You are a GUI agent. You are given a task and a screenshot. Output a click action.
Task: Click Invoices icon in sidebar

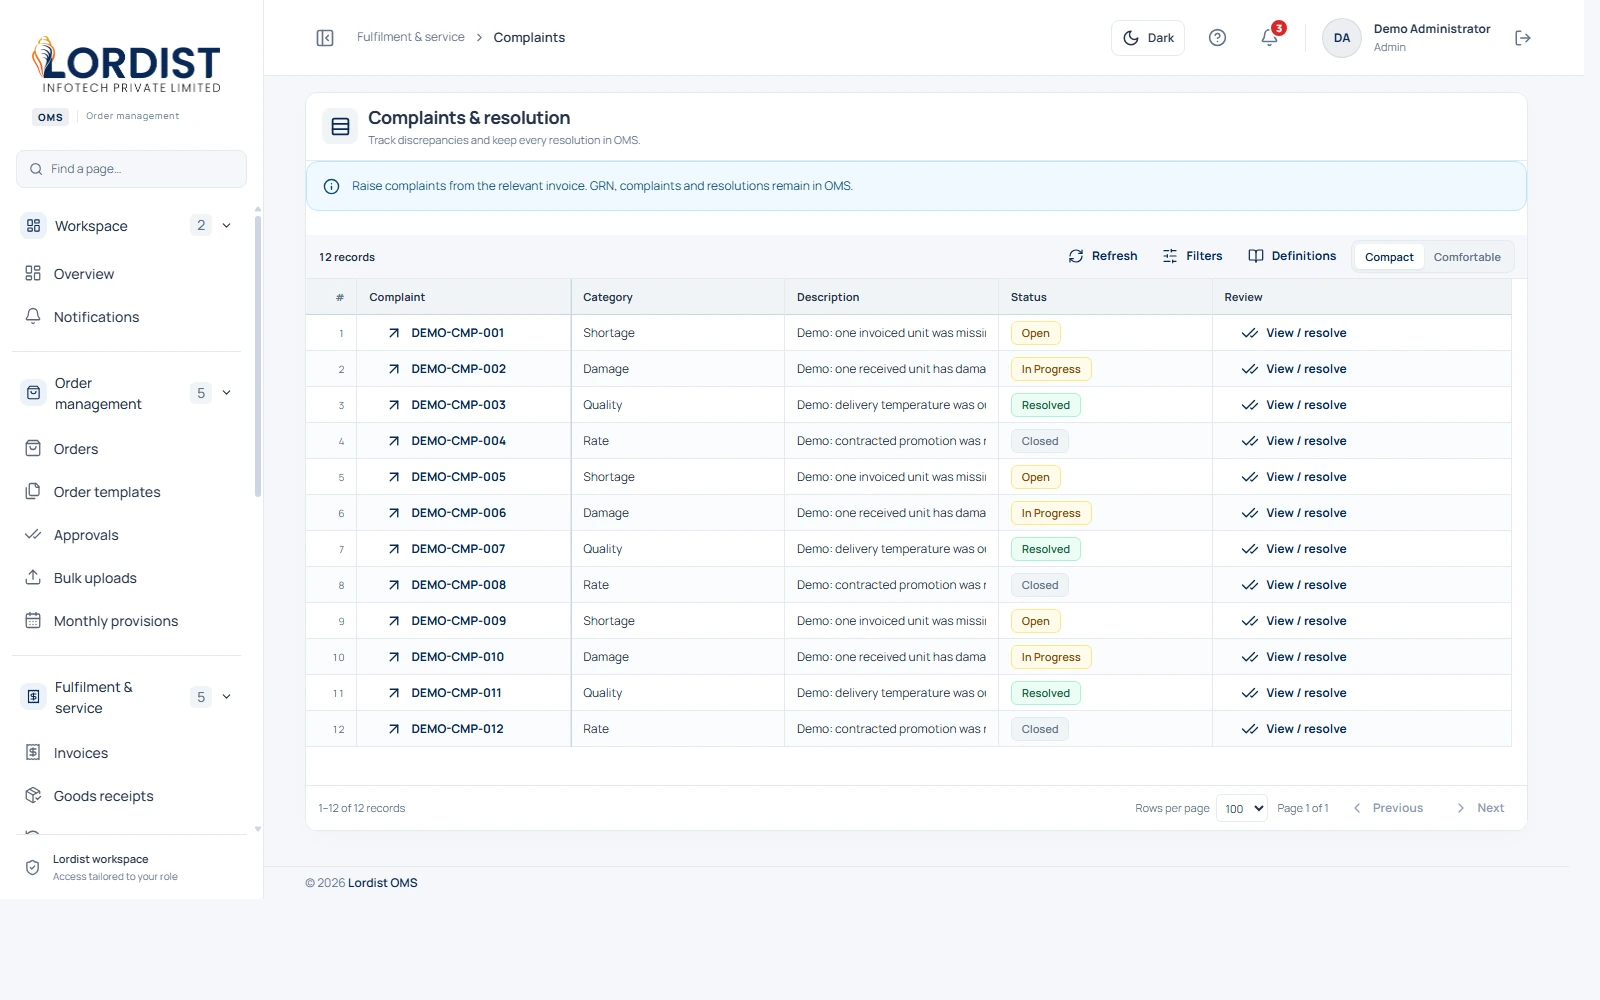33,753
